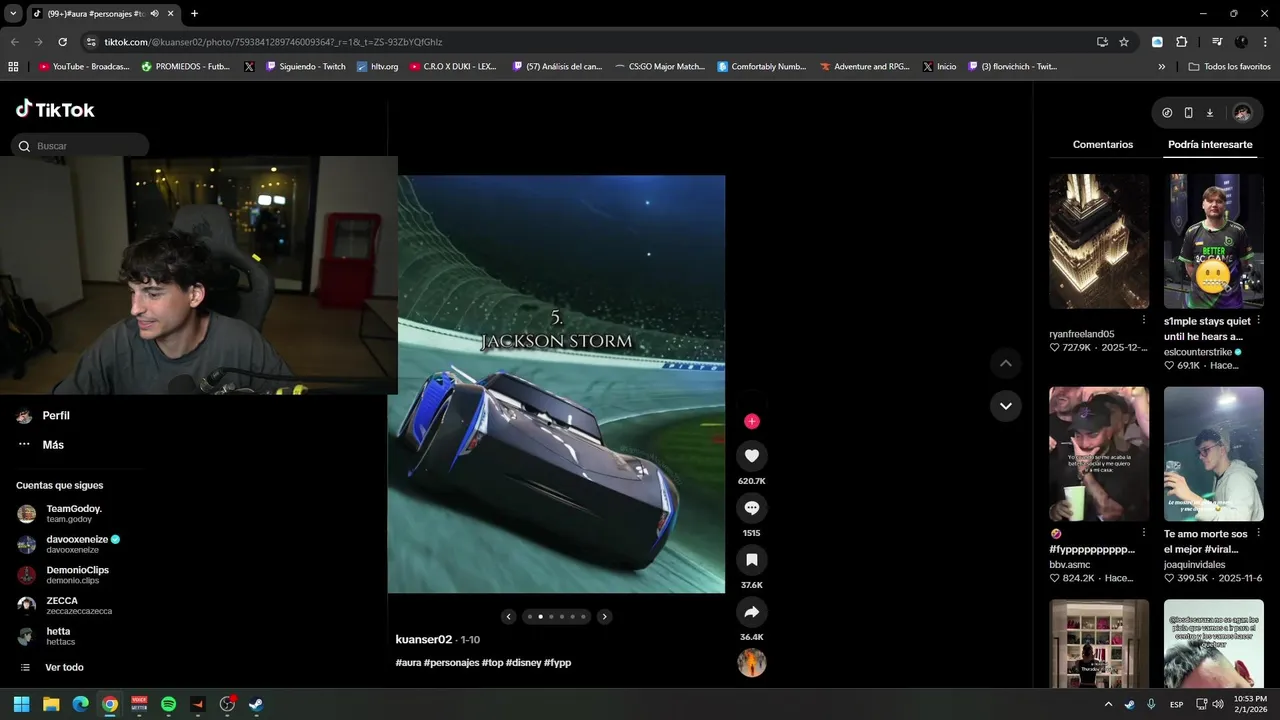
Task: Open Steam from the taskbar
Action: [256, 704]
